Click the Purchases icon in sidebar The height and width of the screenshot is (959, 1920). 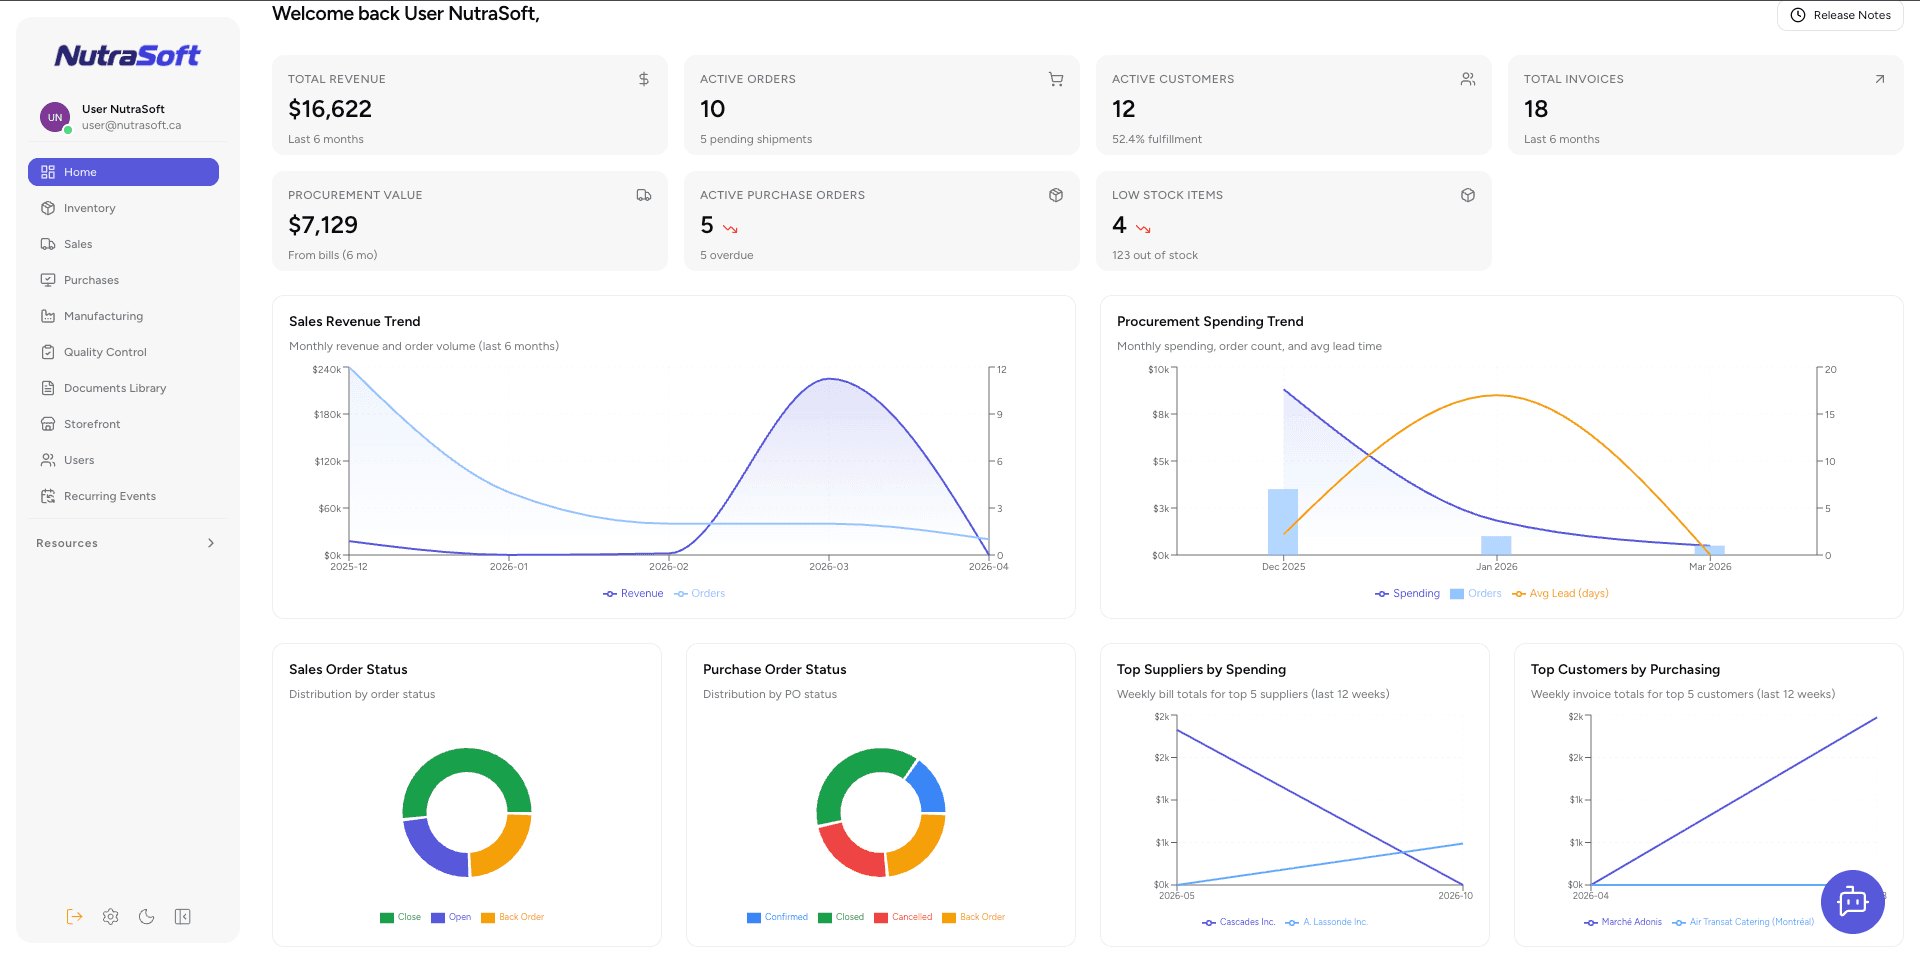click(x=48, y=280)
